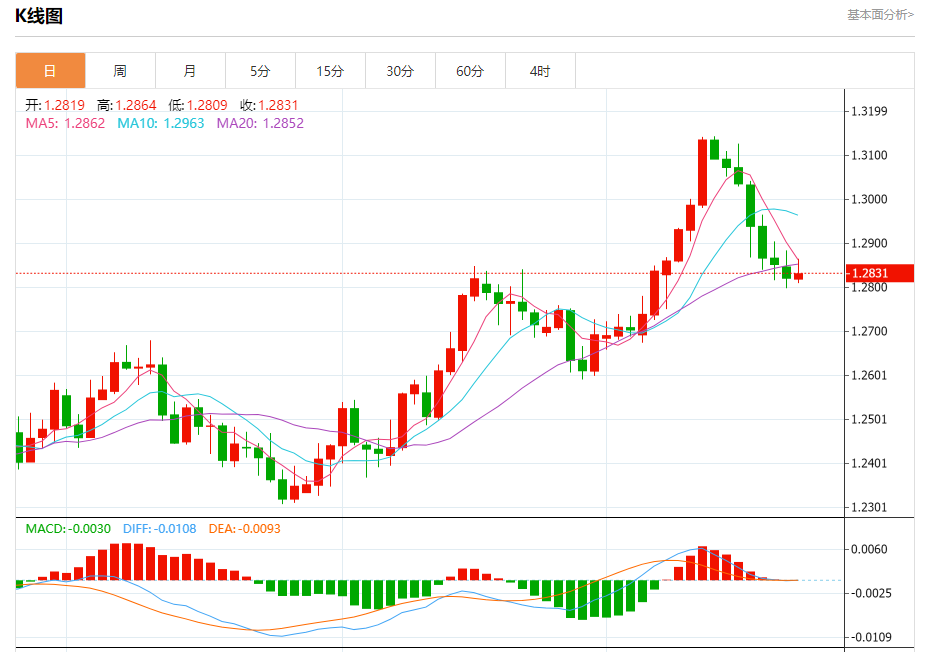Viewport: 926px width, 652px height.
Task: Click the 1.2700 price axis label
Action: coord(869,331)
